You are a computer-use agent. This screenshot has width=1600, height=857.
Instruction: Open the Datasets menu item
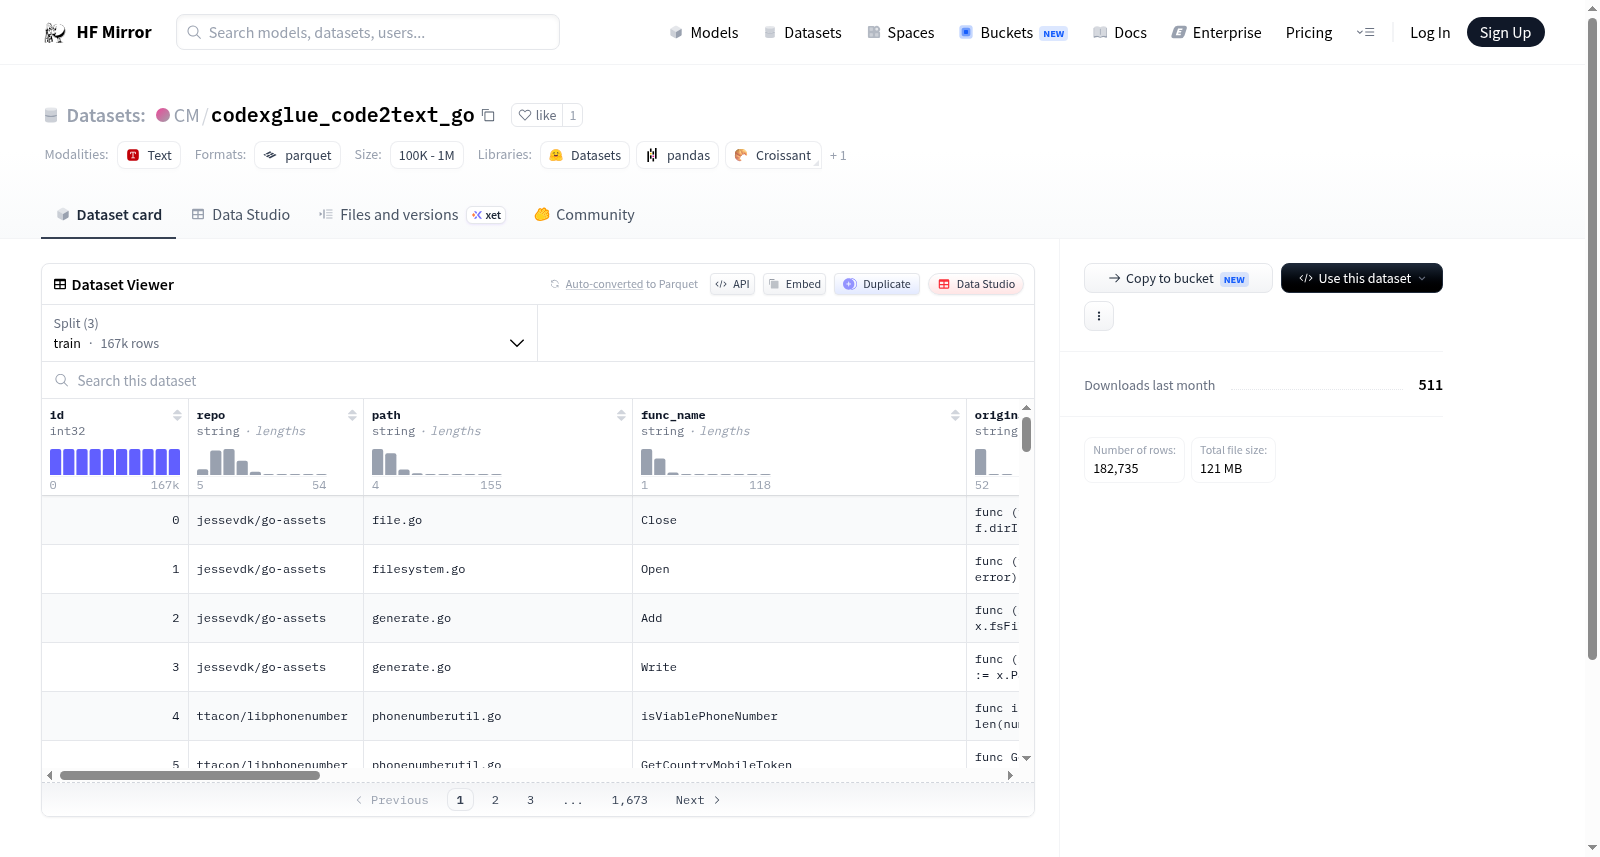pyautogui.click(x=802, y=32)
